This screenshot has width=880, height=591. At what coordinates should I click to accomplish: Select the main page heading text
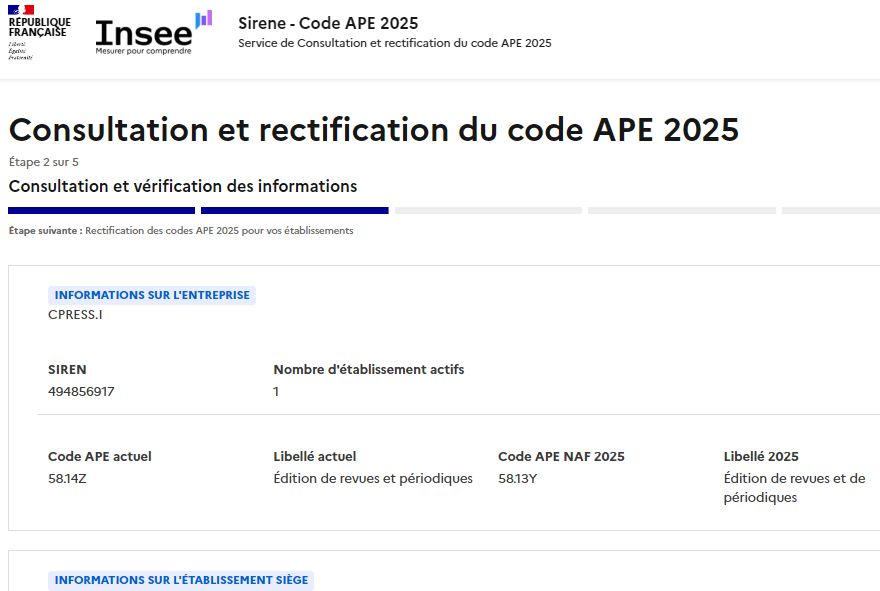373,130
